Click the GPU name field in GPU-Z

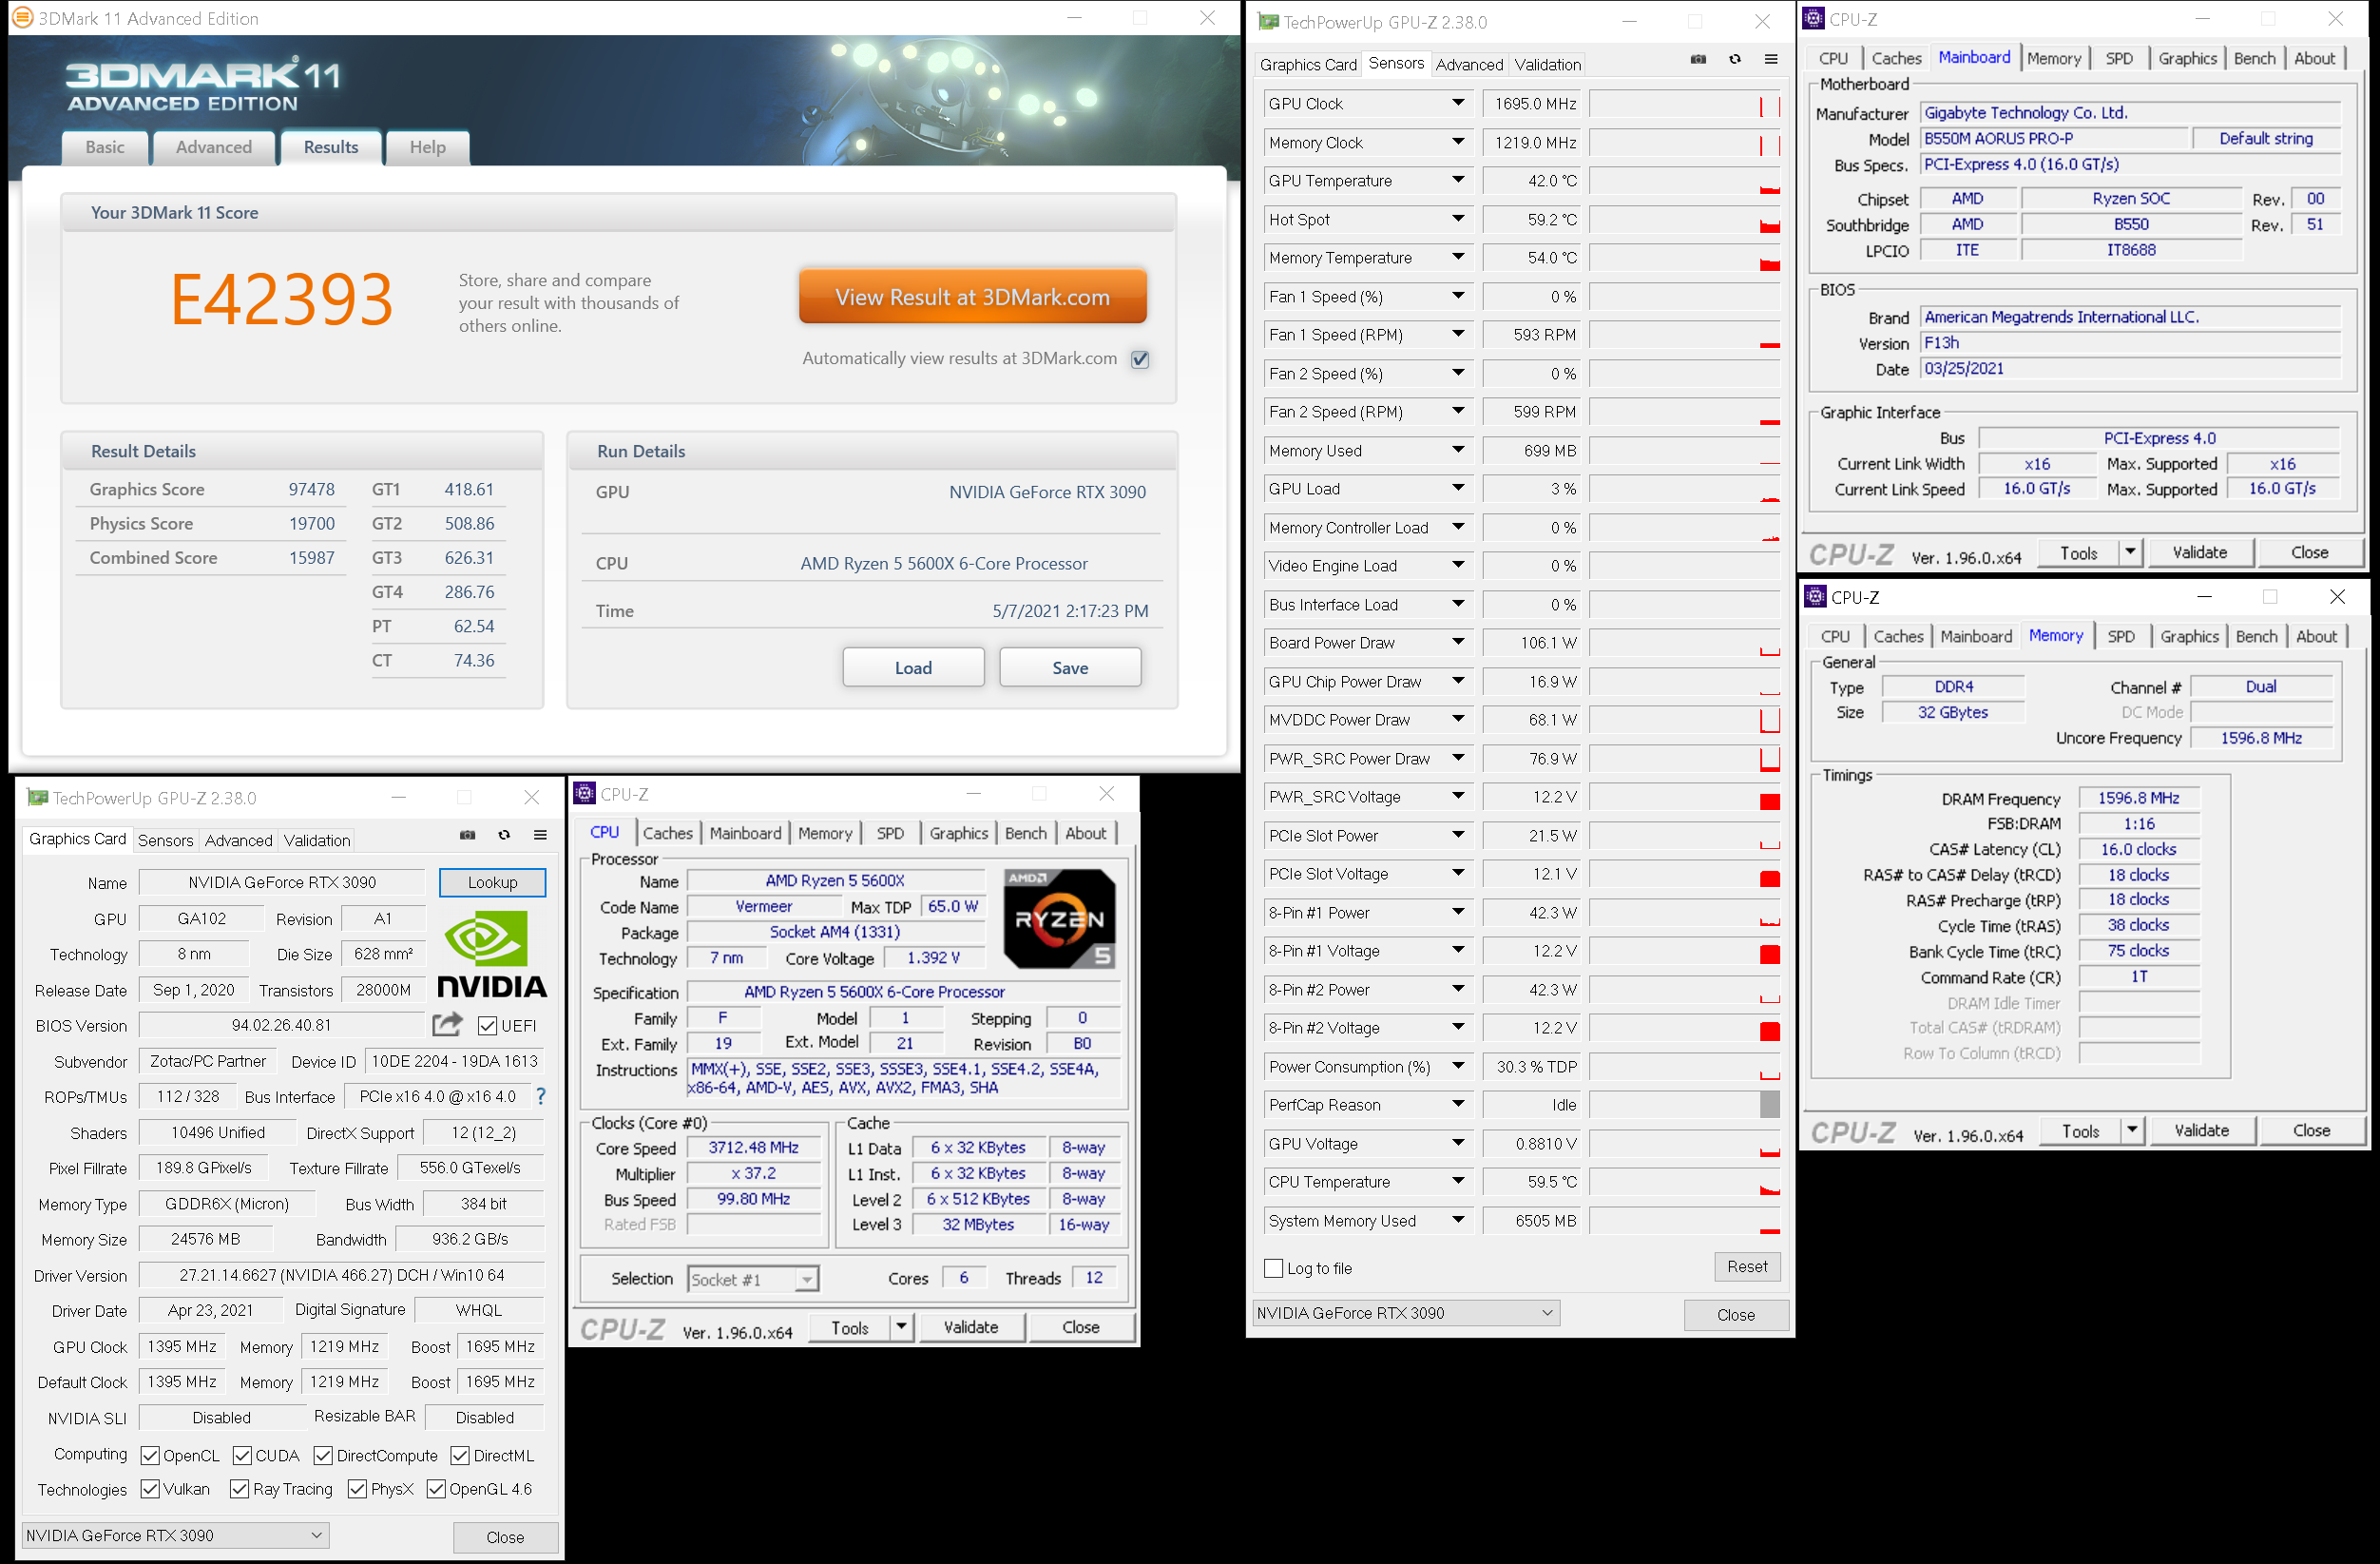pos(282,882)
